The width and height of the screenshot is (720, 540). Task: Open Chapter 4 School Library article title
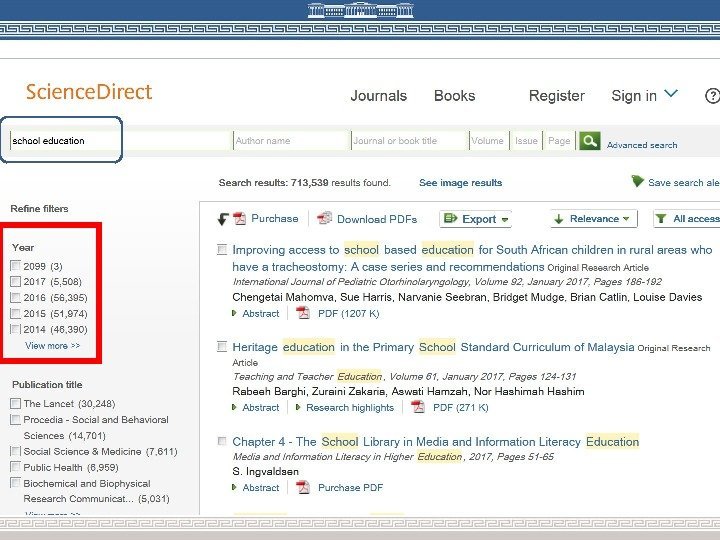click(435, 442)
